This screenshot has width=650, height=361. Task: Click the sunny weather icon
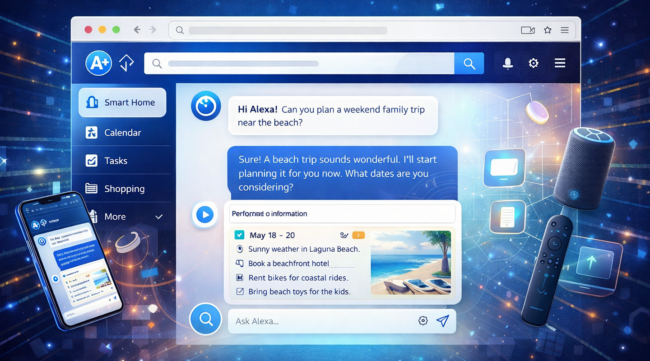[239, 249]
